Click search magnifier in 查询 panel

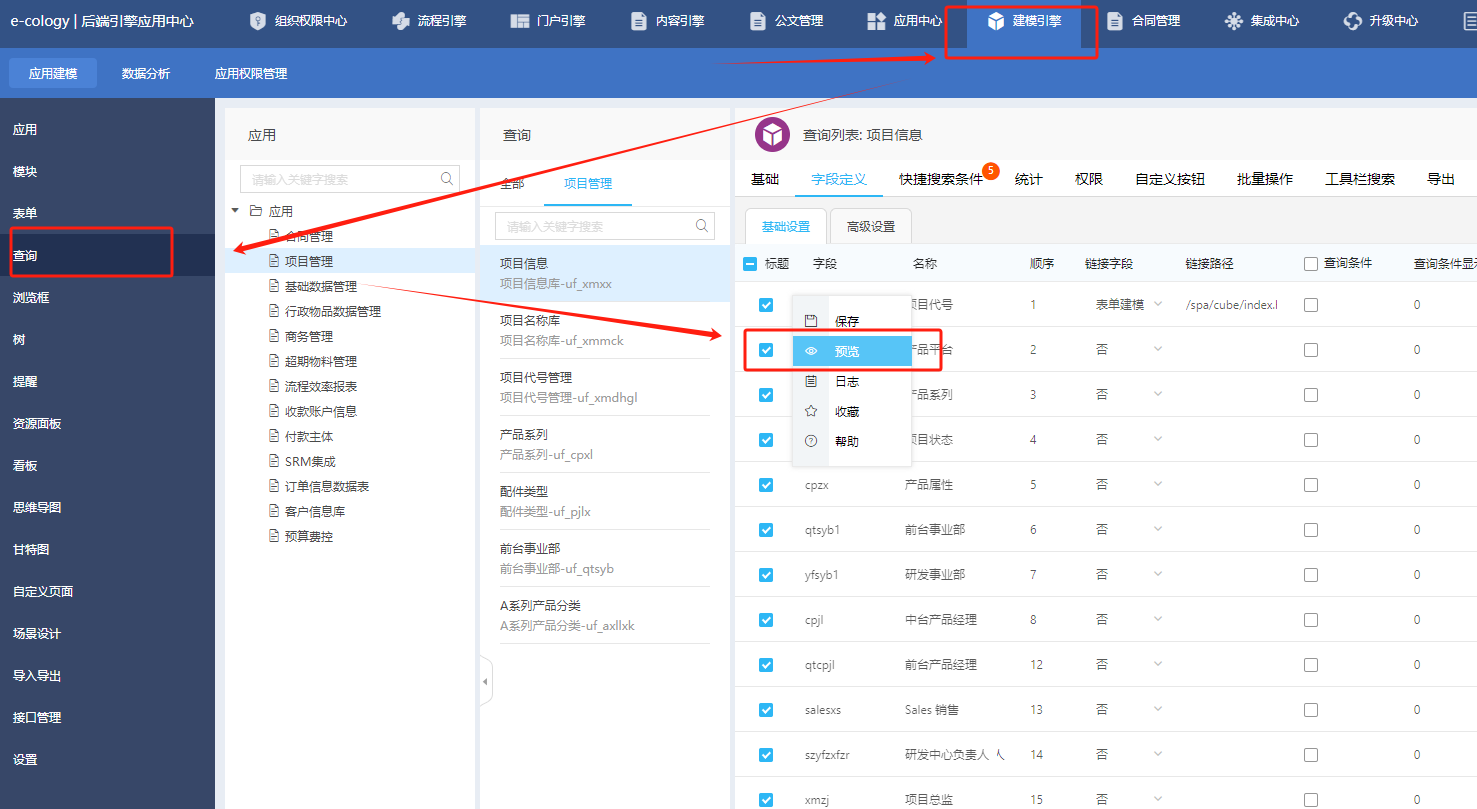click(702, 226)
